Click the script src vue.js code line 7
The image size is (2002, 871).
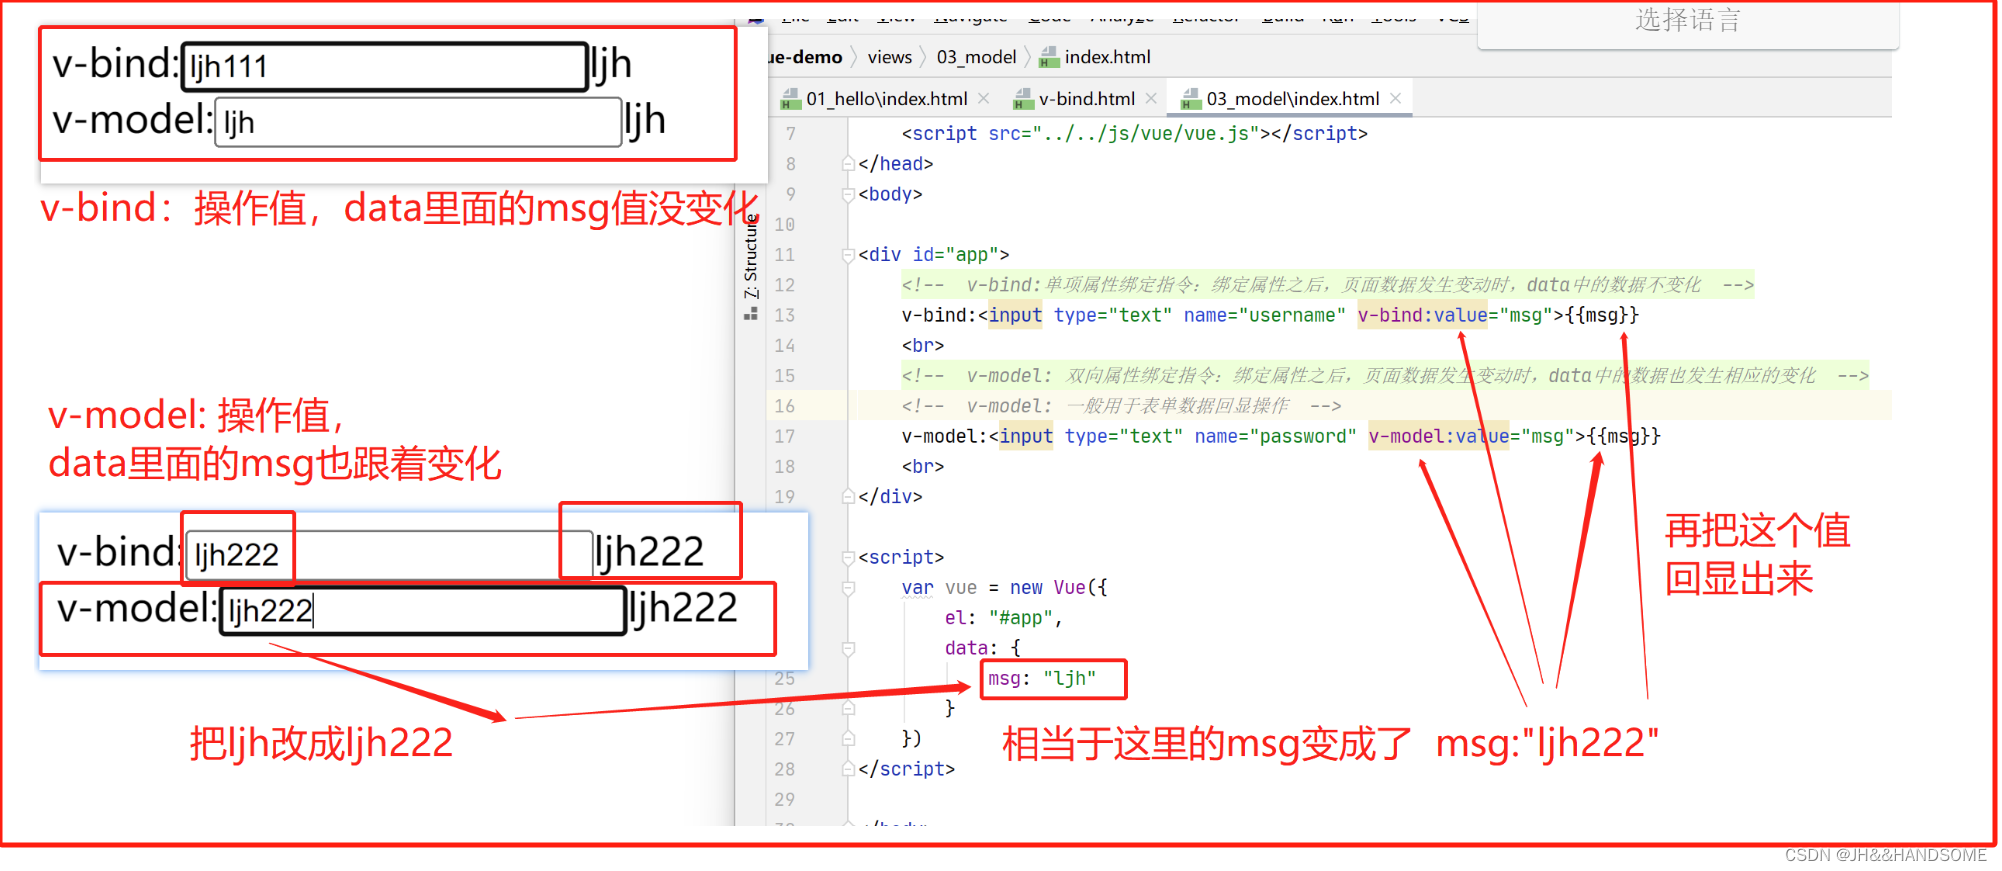pyautogui.click(x=1134, y=134)
